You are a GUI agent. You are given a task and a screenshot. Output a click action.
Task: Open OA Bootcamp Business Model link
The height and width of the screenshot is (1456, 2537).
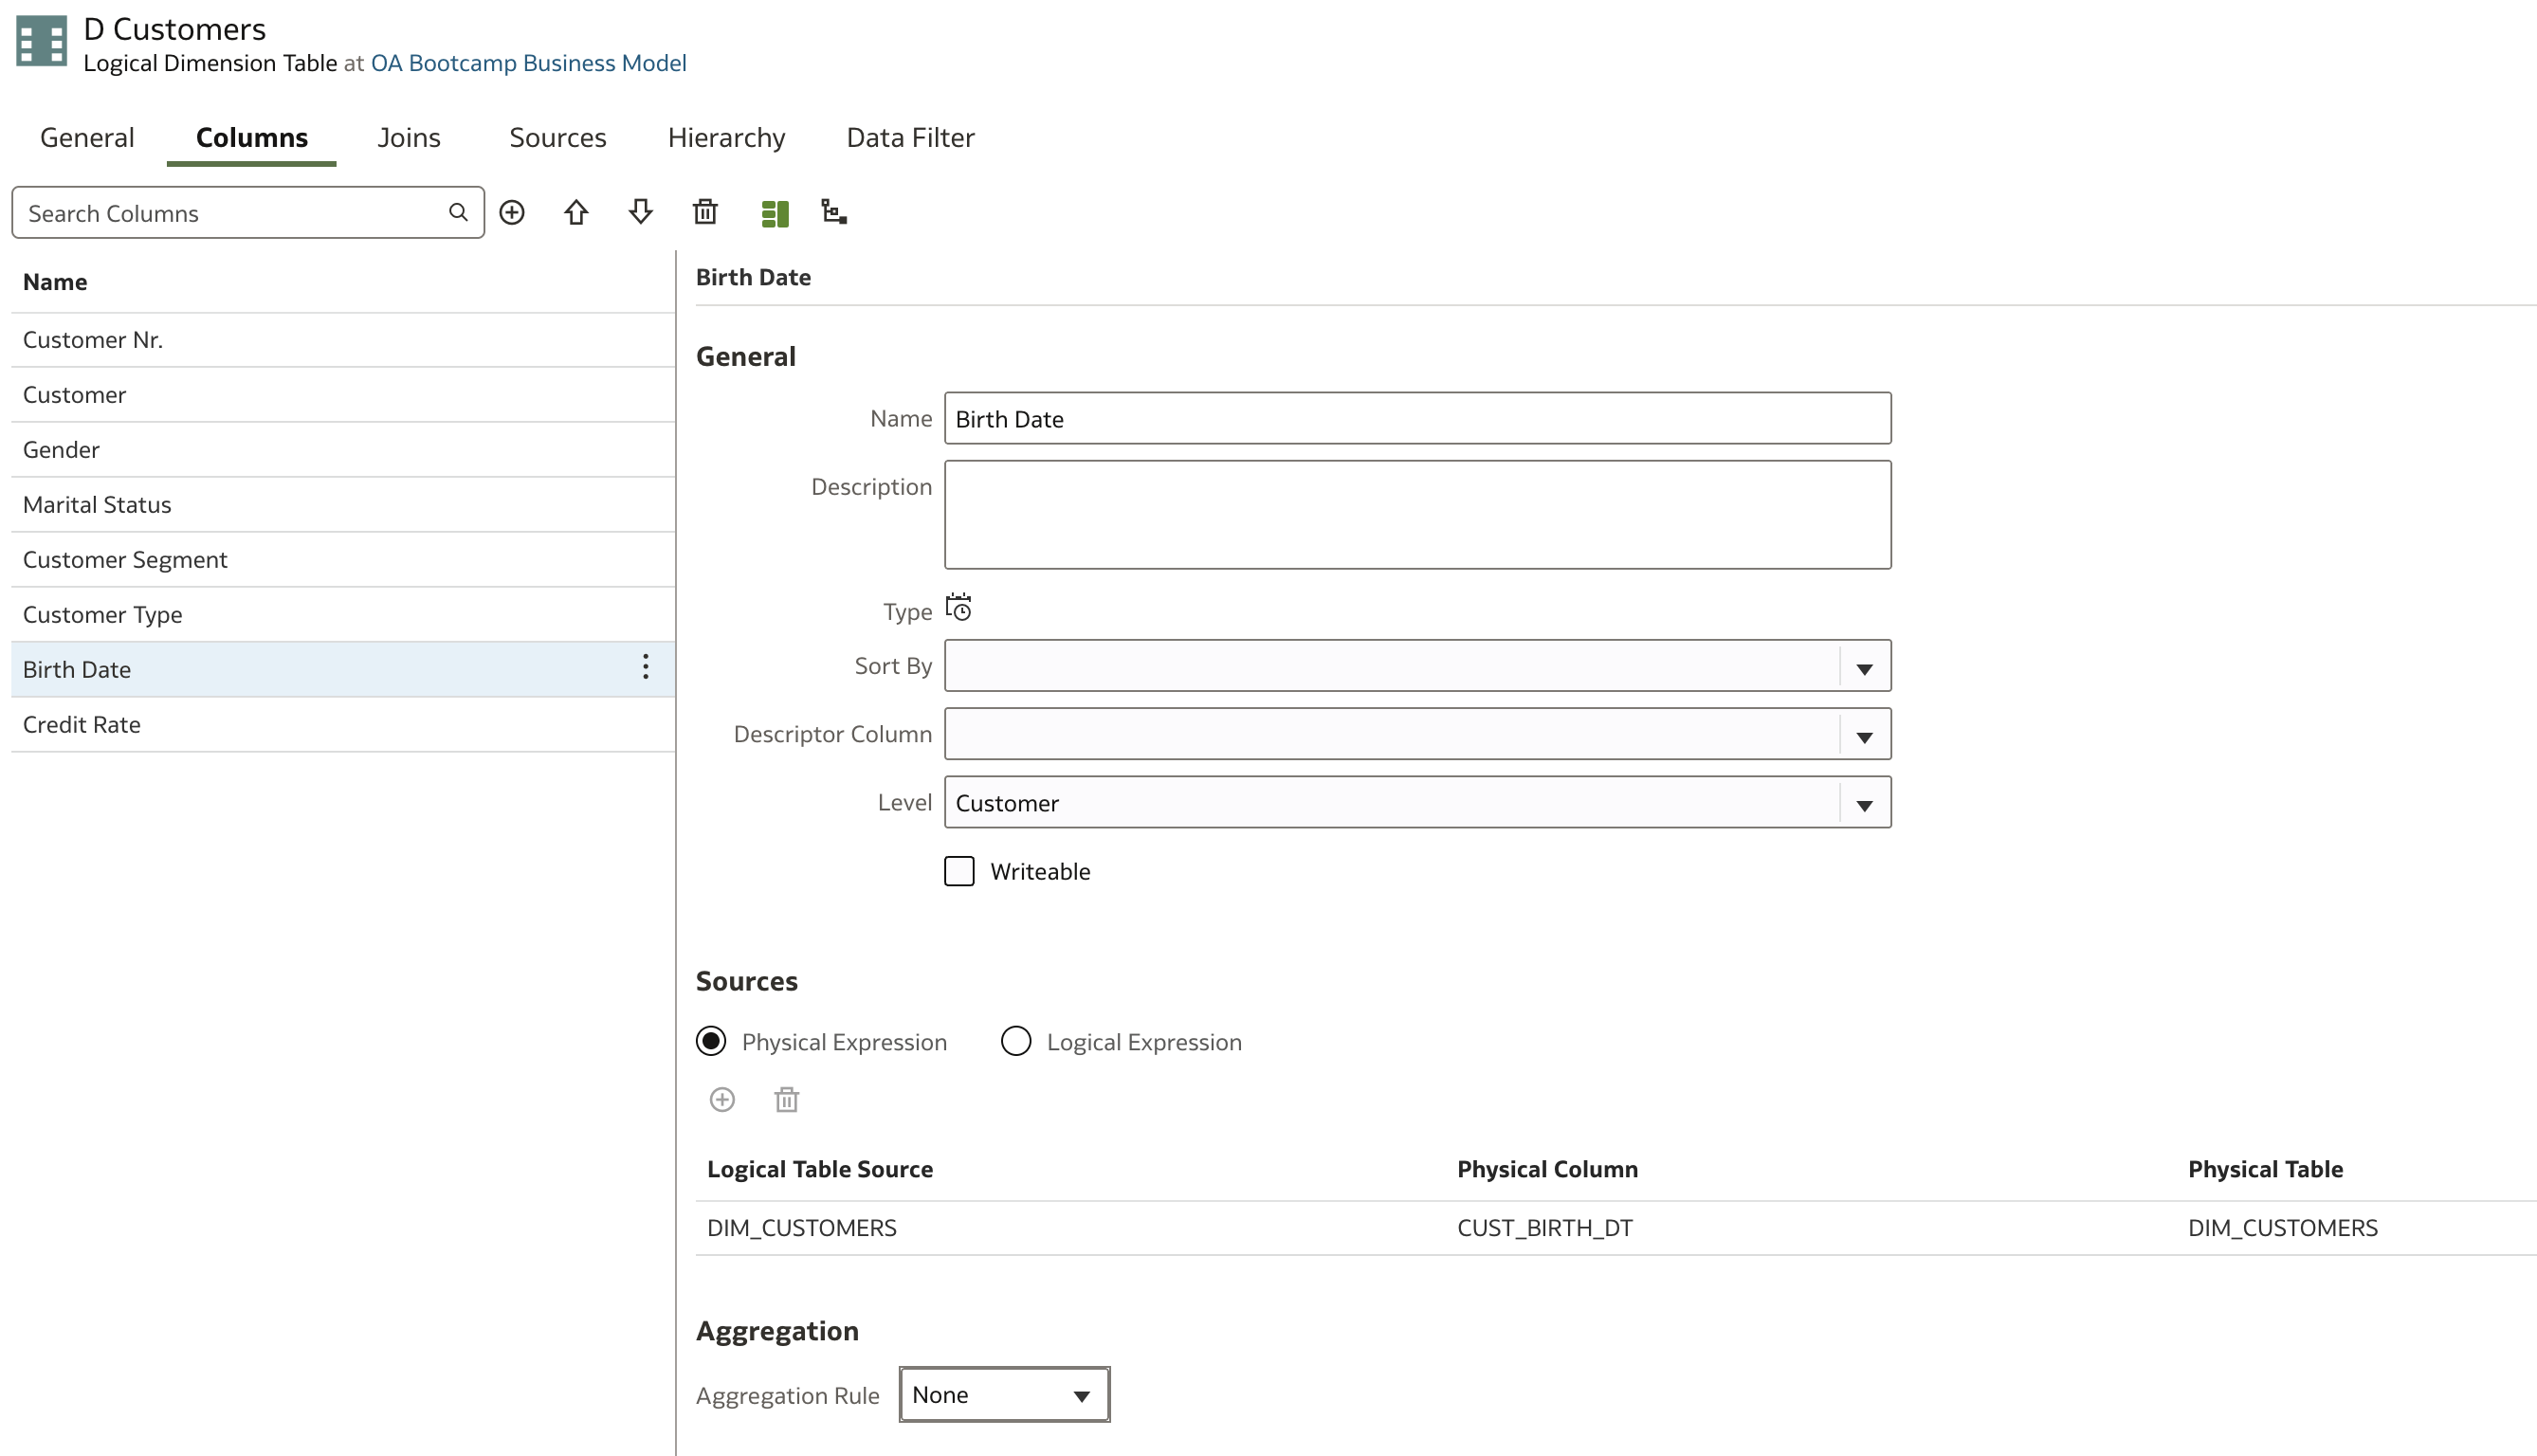coord(529,63)
